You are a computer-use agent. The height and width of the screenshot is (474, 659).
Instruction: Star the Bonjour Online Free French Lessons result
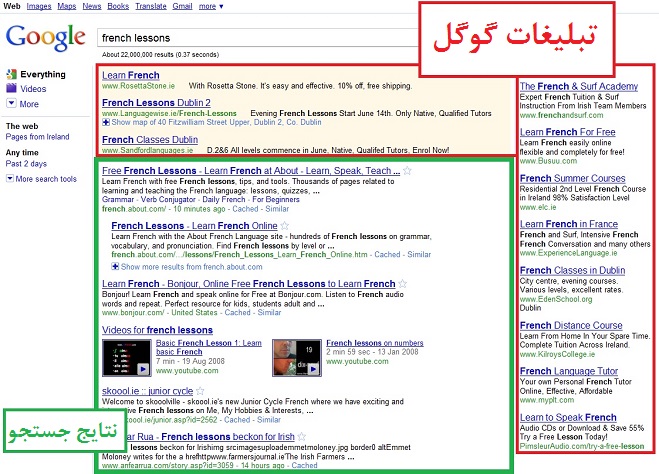click(403, 284)
